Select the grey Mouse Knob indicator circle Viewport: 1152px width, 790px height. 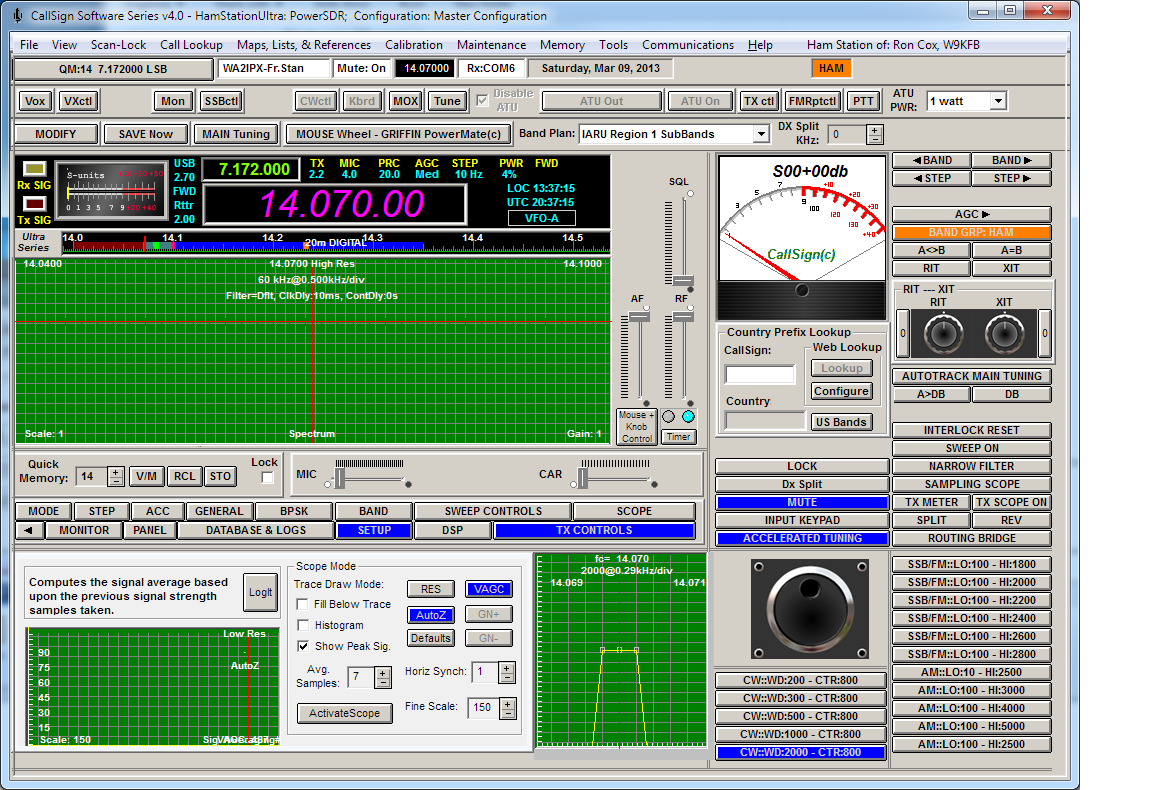[x=669, y=417]
